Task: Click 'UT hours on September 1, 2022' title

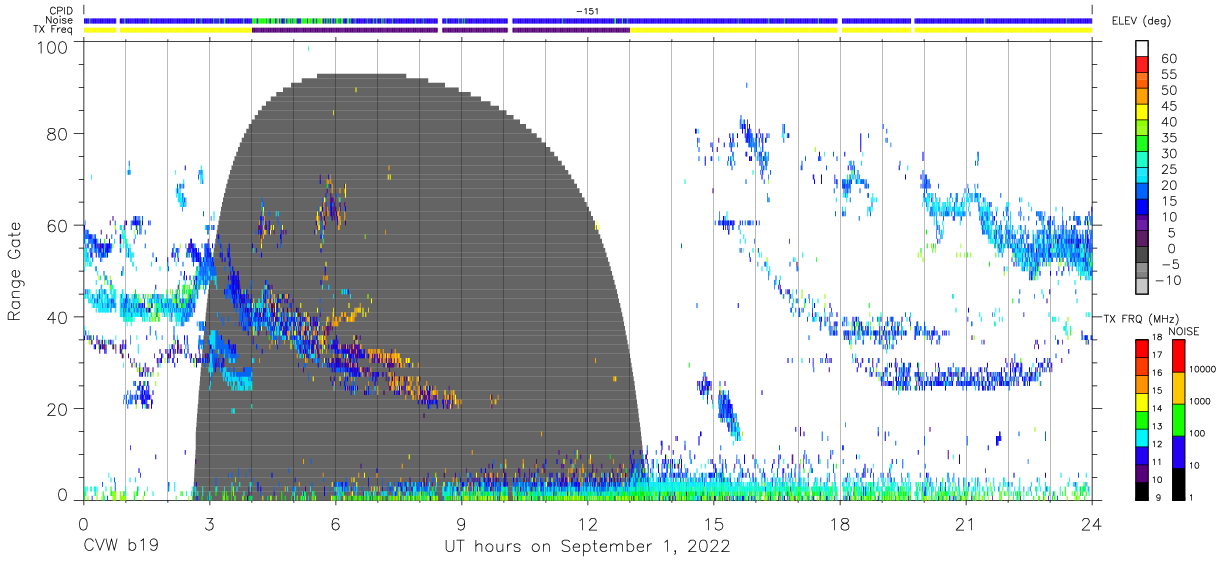Action: [588, 548]
